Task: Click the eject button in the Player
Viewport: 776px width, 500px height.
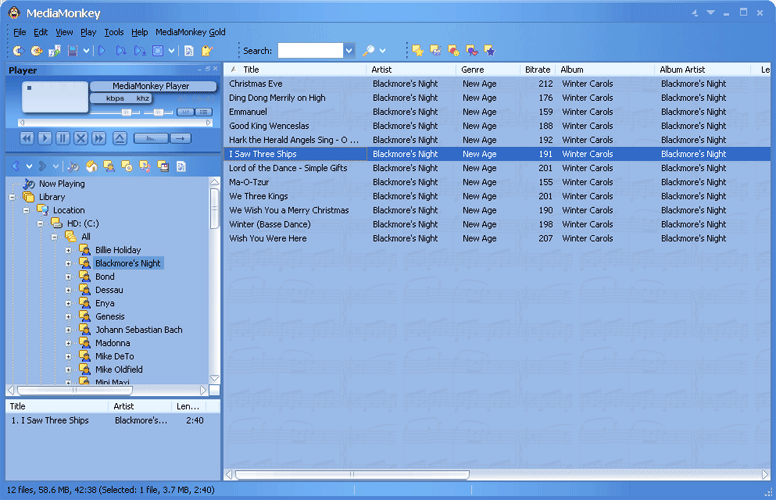Action: pyautogui.click(x=120, y=138)
